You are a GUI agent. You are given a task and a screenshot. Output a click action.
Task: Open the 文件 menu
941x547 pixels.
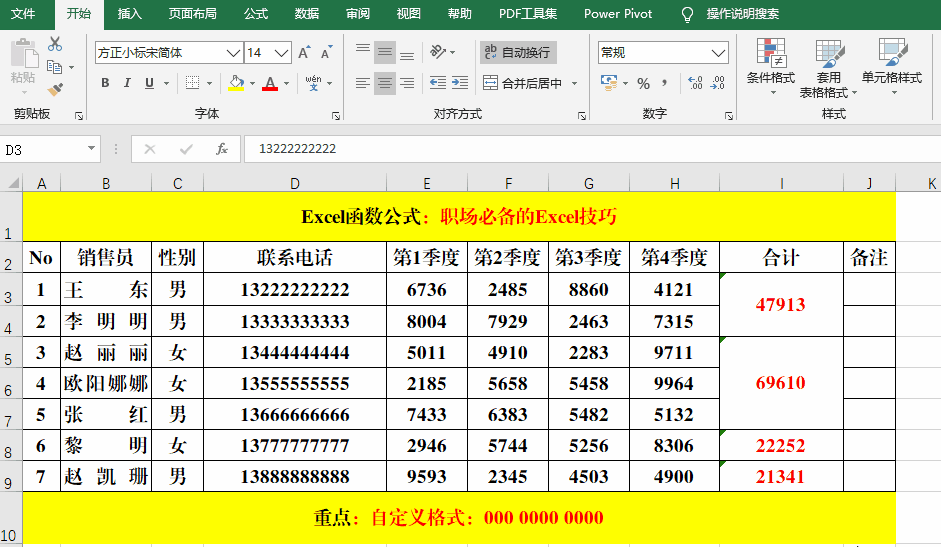pyautogui.click(x=23, y=13)
